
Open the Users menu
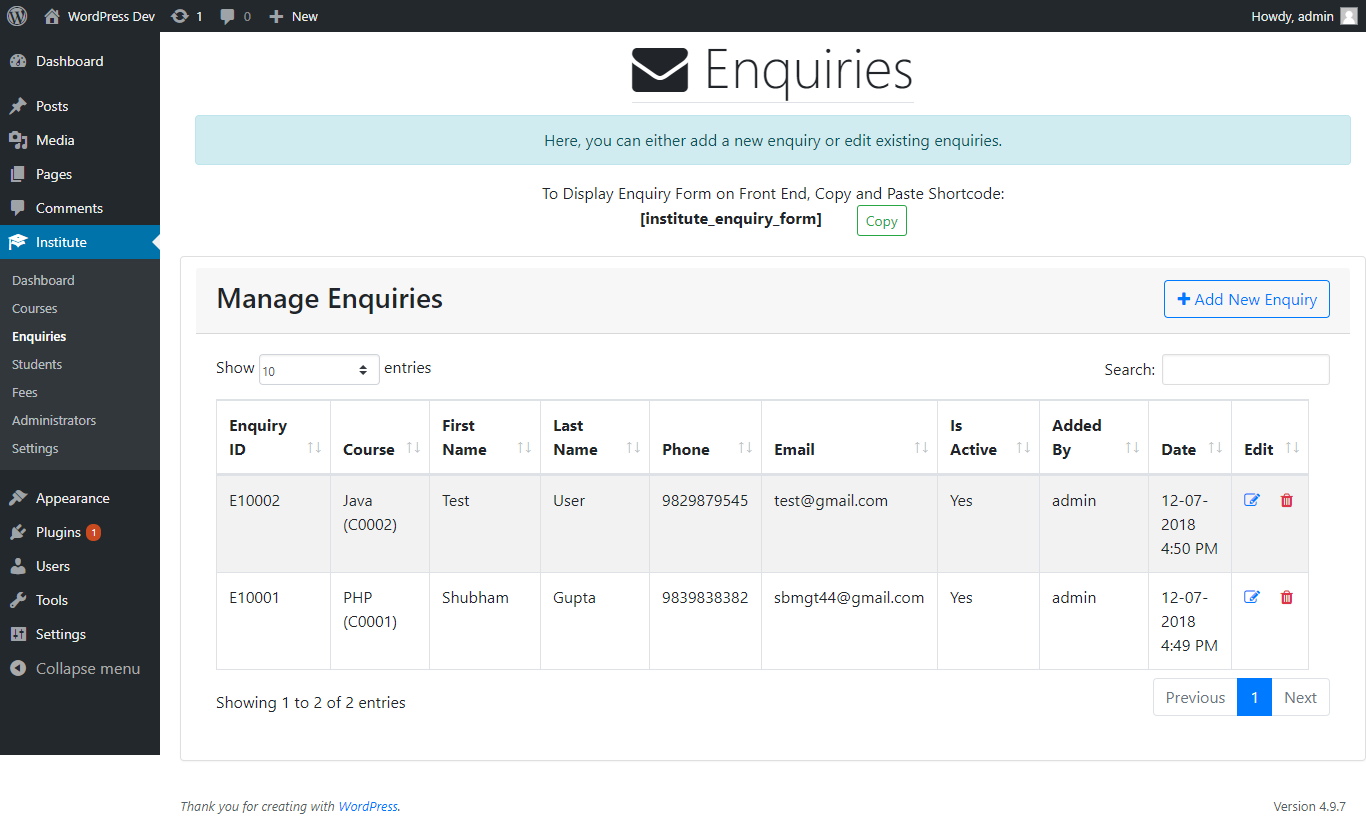pos(80,566)
